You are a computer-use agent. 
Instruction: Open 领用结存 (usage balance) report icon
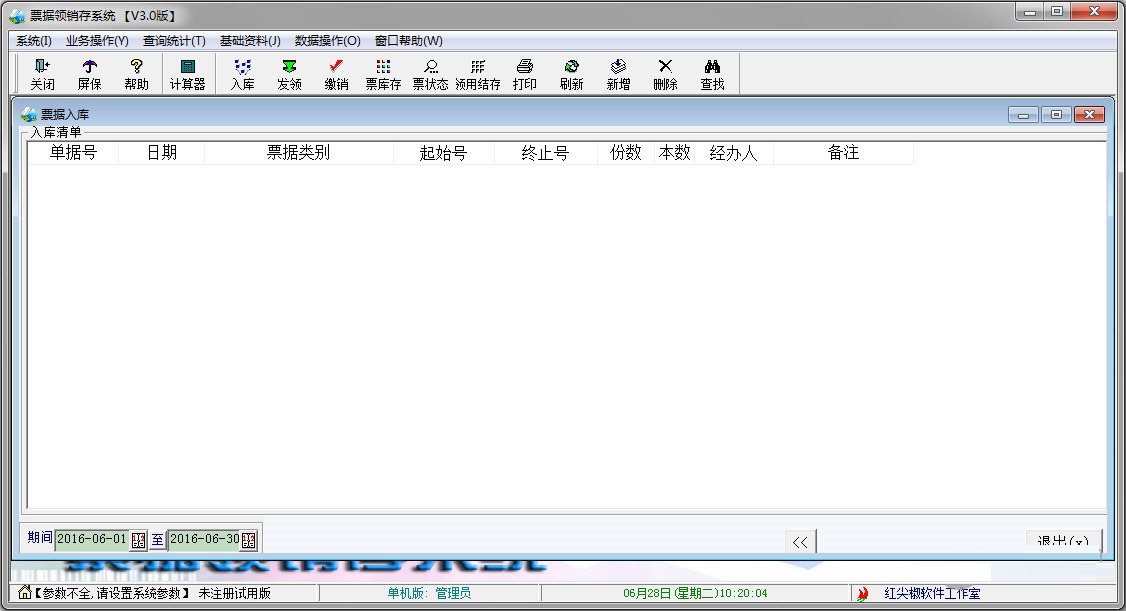click(477, 73)
